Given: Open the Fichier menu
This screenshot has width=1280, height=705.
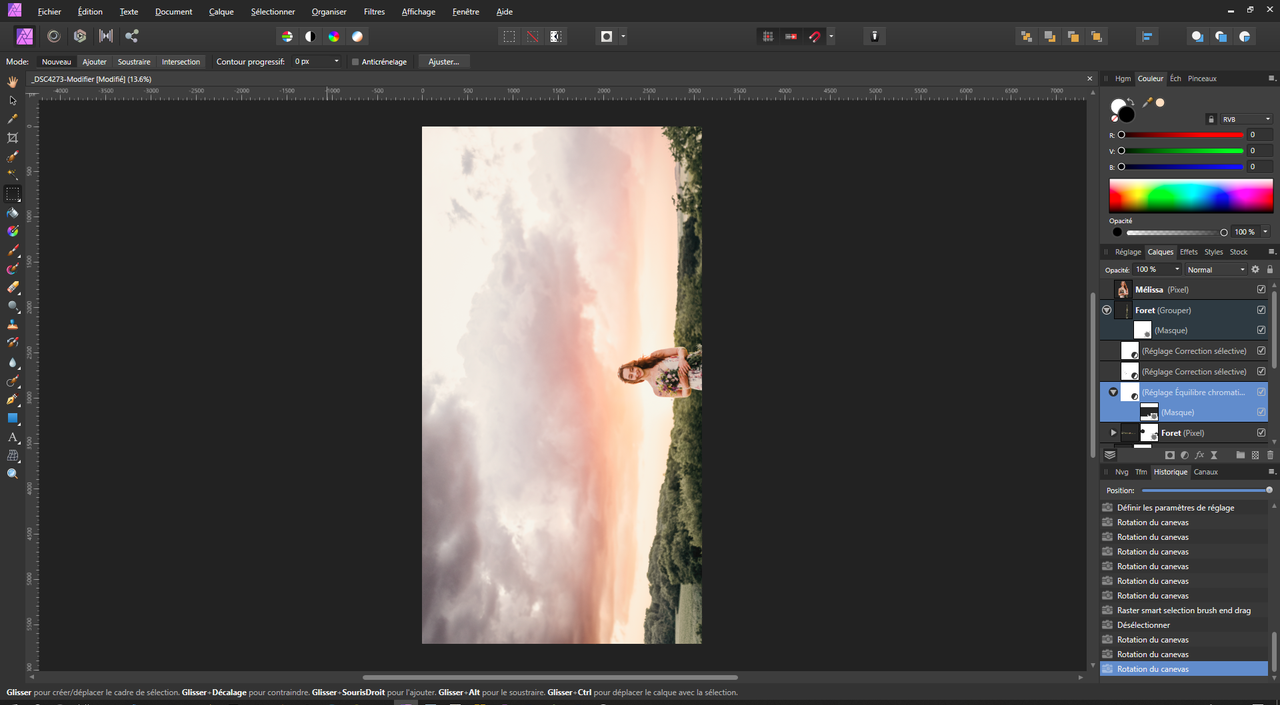Looking at the screenshot, I should [49, 12].
